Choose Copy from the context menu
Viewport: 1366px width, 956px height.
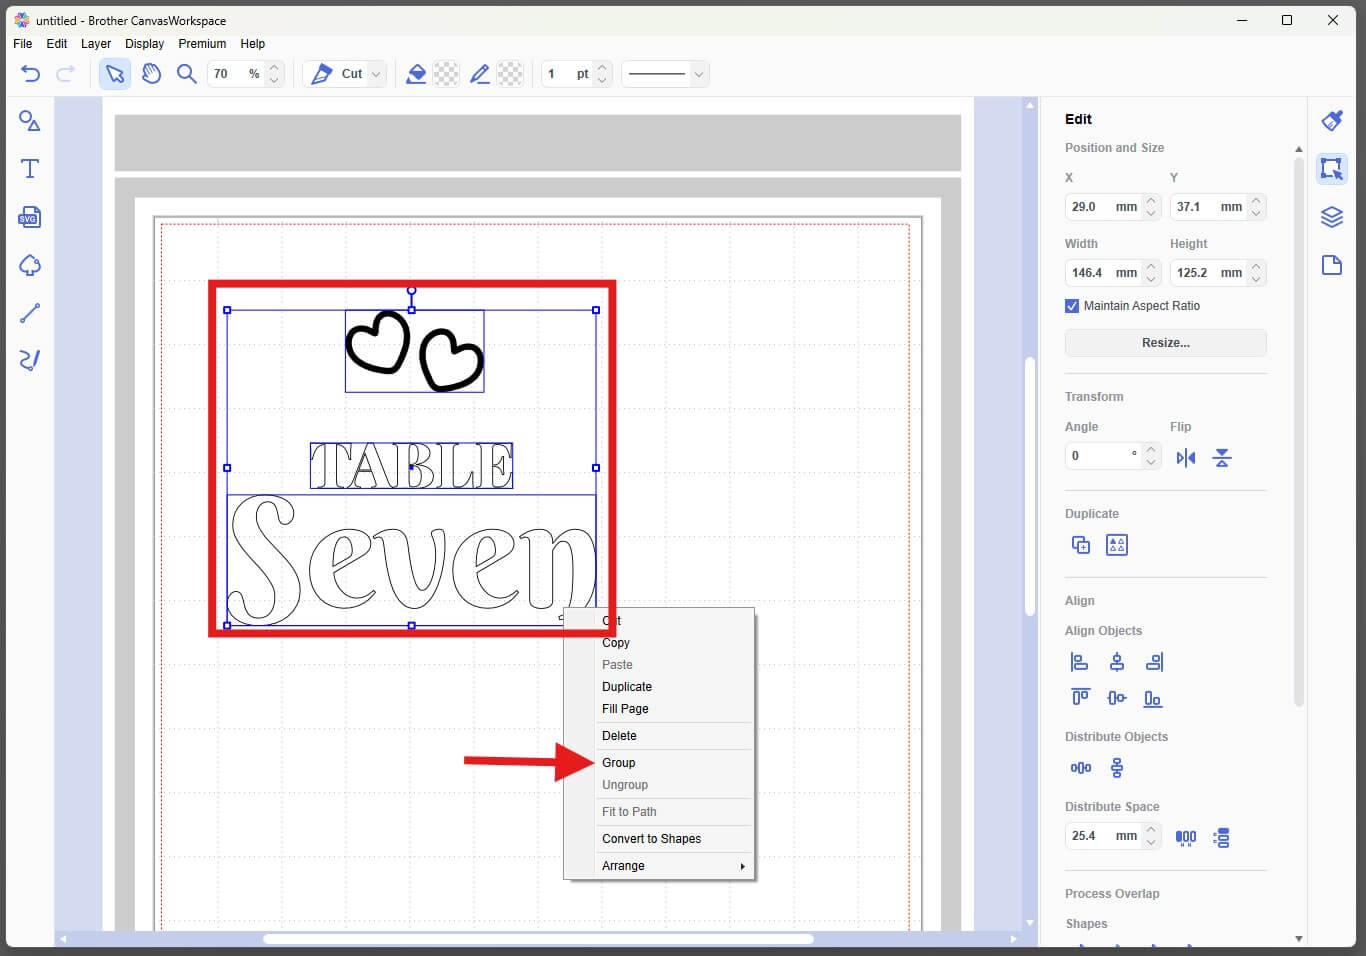[x=658, y=643]
